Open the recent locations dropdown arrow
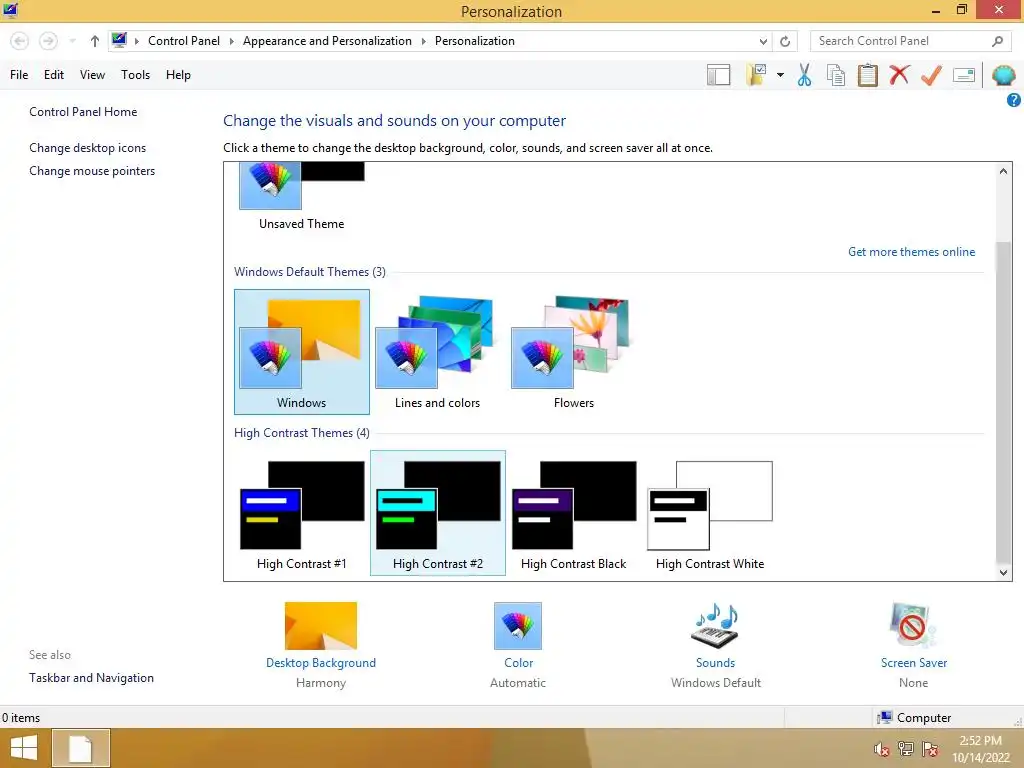Viewport: 1024px width, 768px height. 72,41
